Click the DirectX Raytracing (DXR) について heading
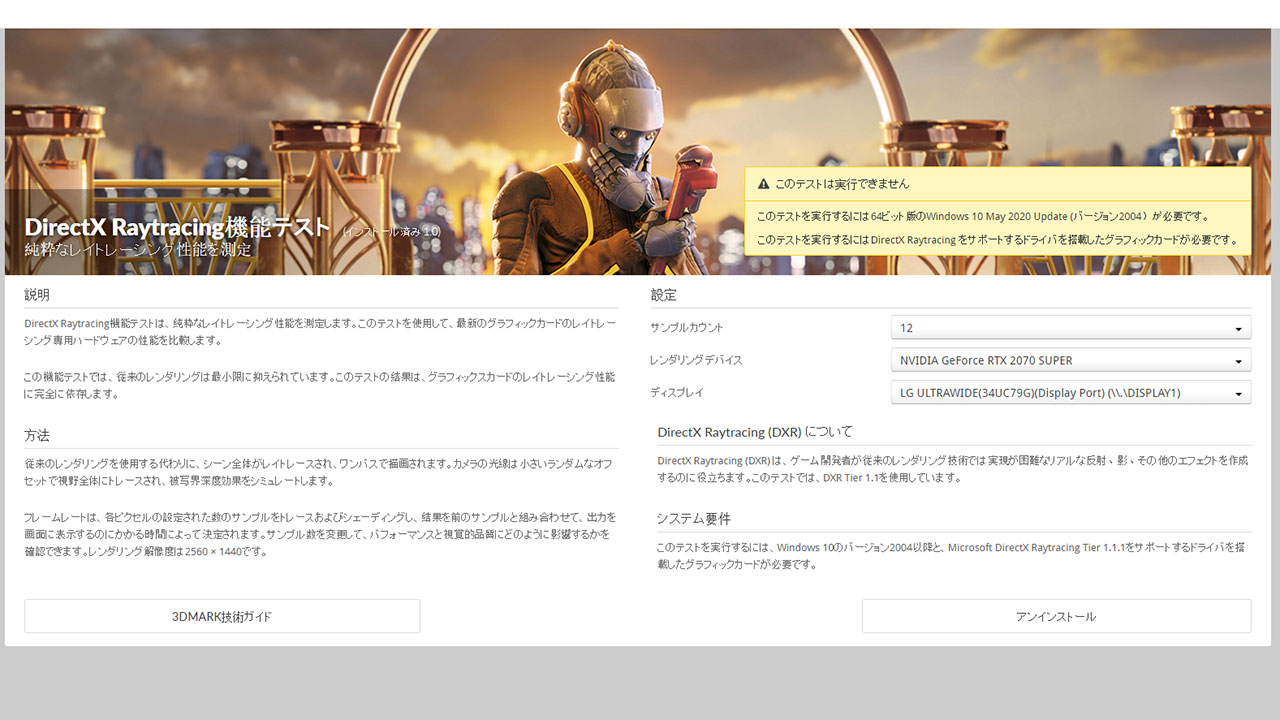Image resolution: width=1280 pixels, height=720 pixels. click(x=755, y=432)
